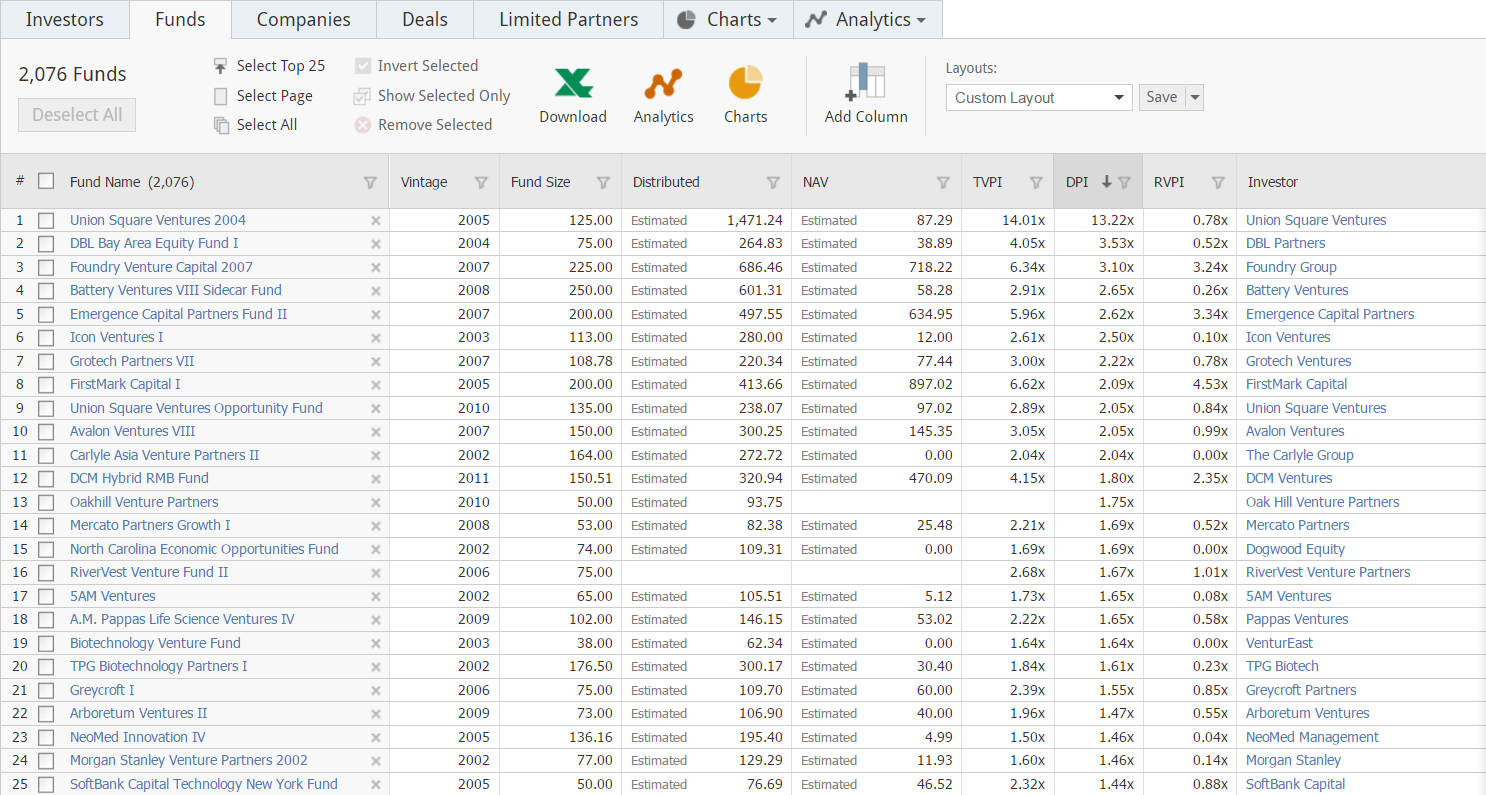Click the 1,471.24 distributed value
This screenshot has height=795, width=1486.
(x=755, y=220)
